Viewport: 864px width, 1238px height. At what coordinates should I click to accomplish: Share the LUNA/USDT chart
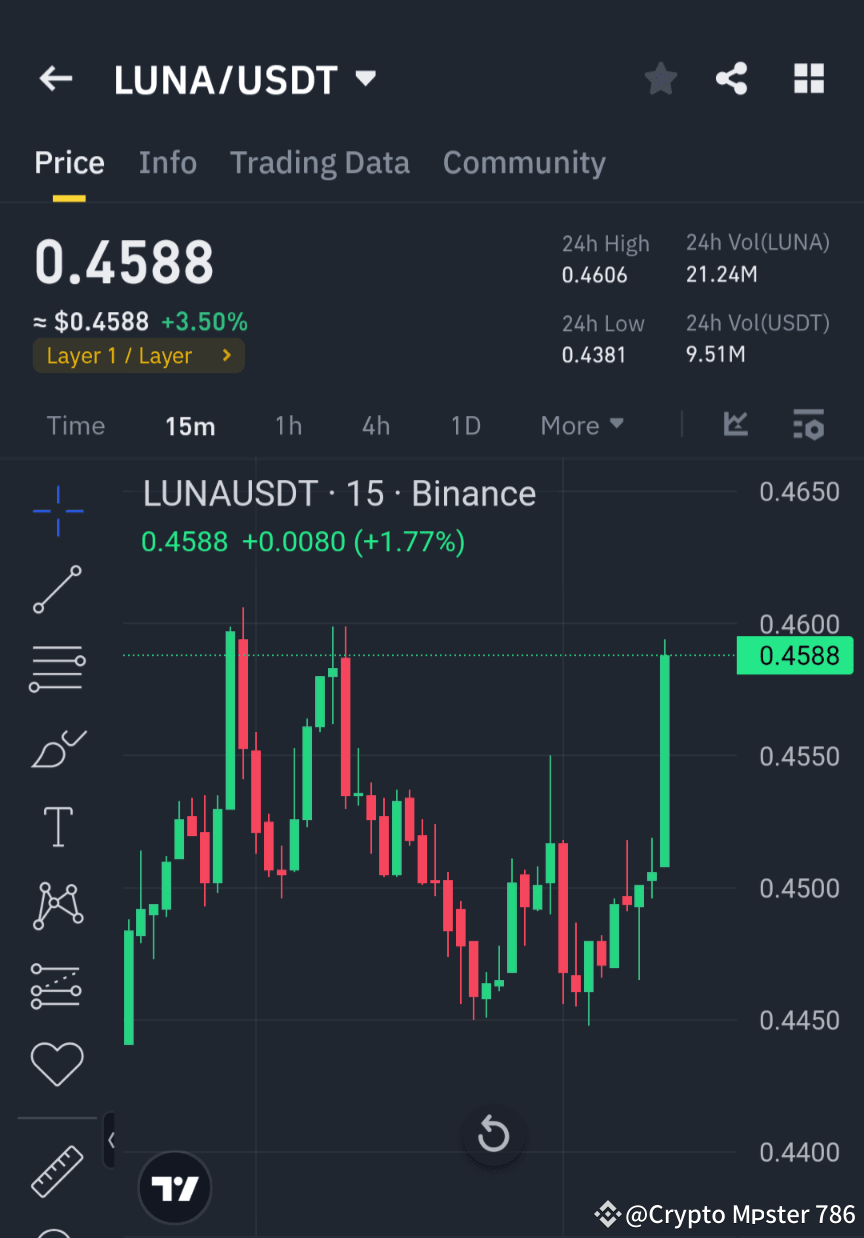[x=731, y=78]
